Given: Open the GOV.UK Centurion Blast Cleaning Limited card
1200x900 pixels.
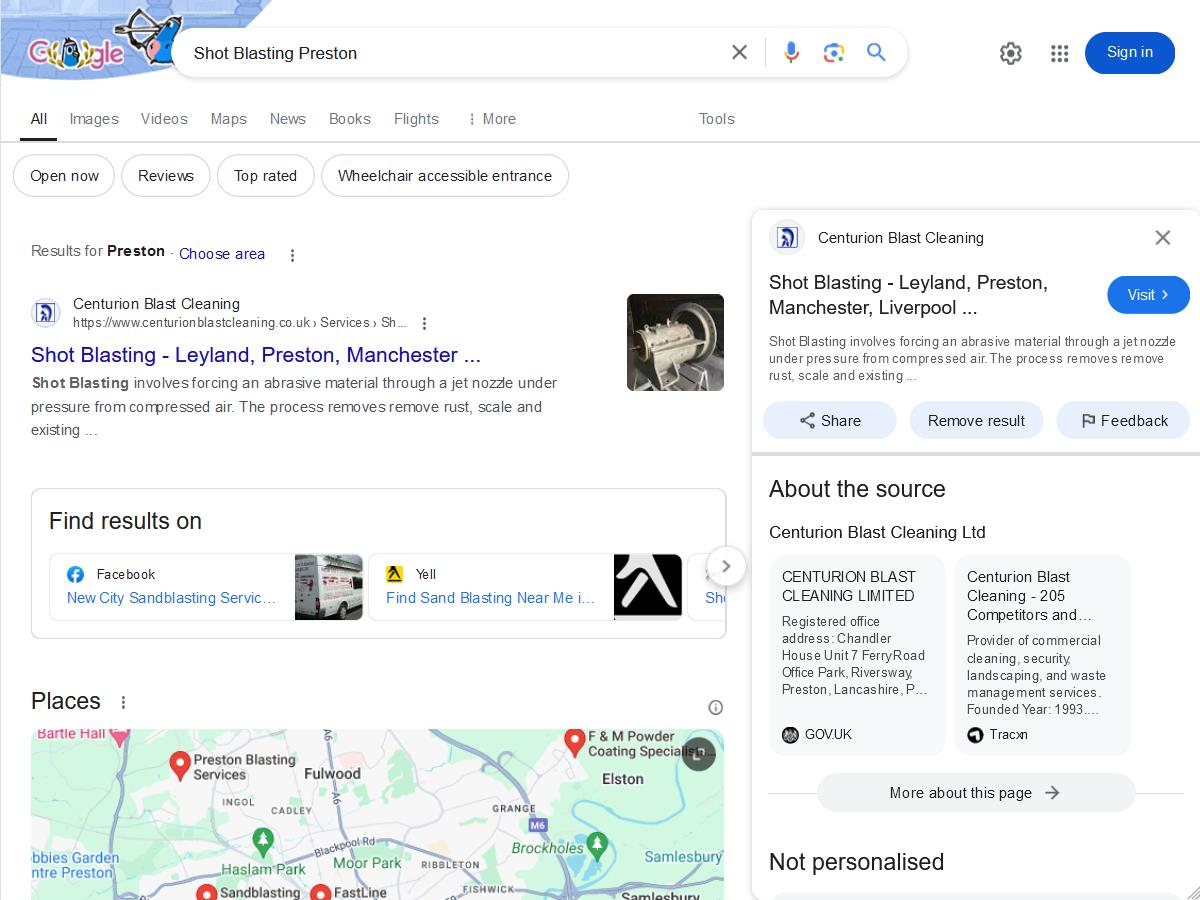Looking at the screenshot, I should coord(856,656).
